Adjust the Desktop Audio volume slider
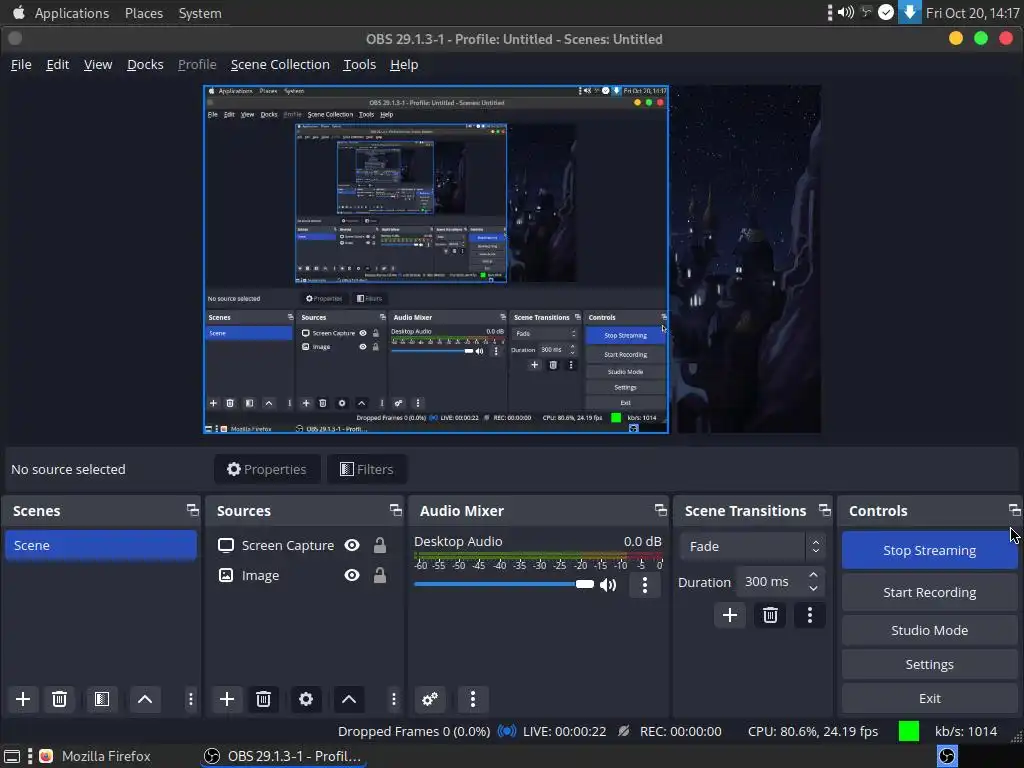This screenshot has height=768, width=1024. click(x=504, y=584)
